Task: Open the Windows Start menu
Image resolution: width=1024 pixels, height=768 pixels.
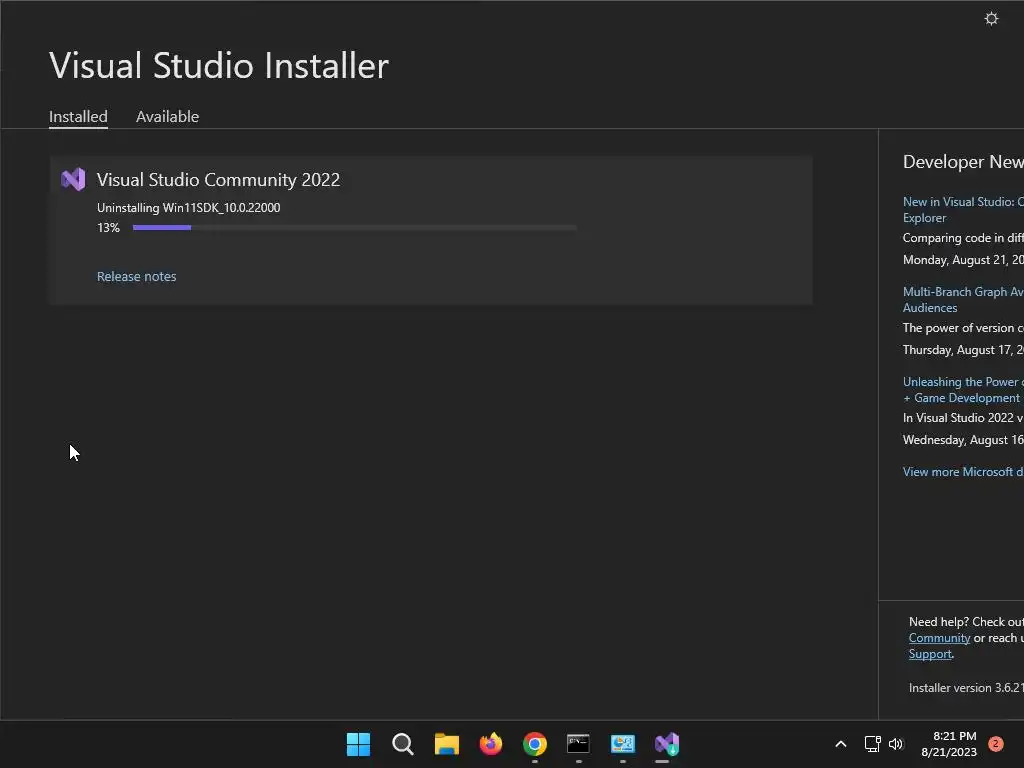Action: (x=359, y=744)
